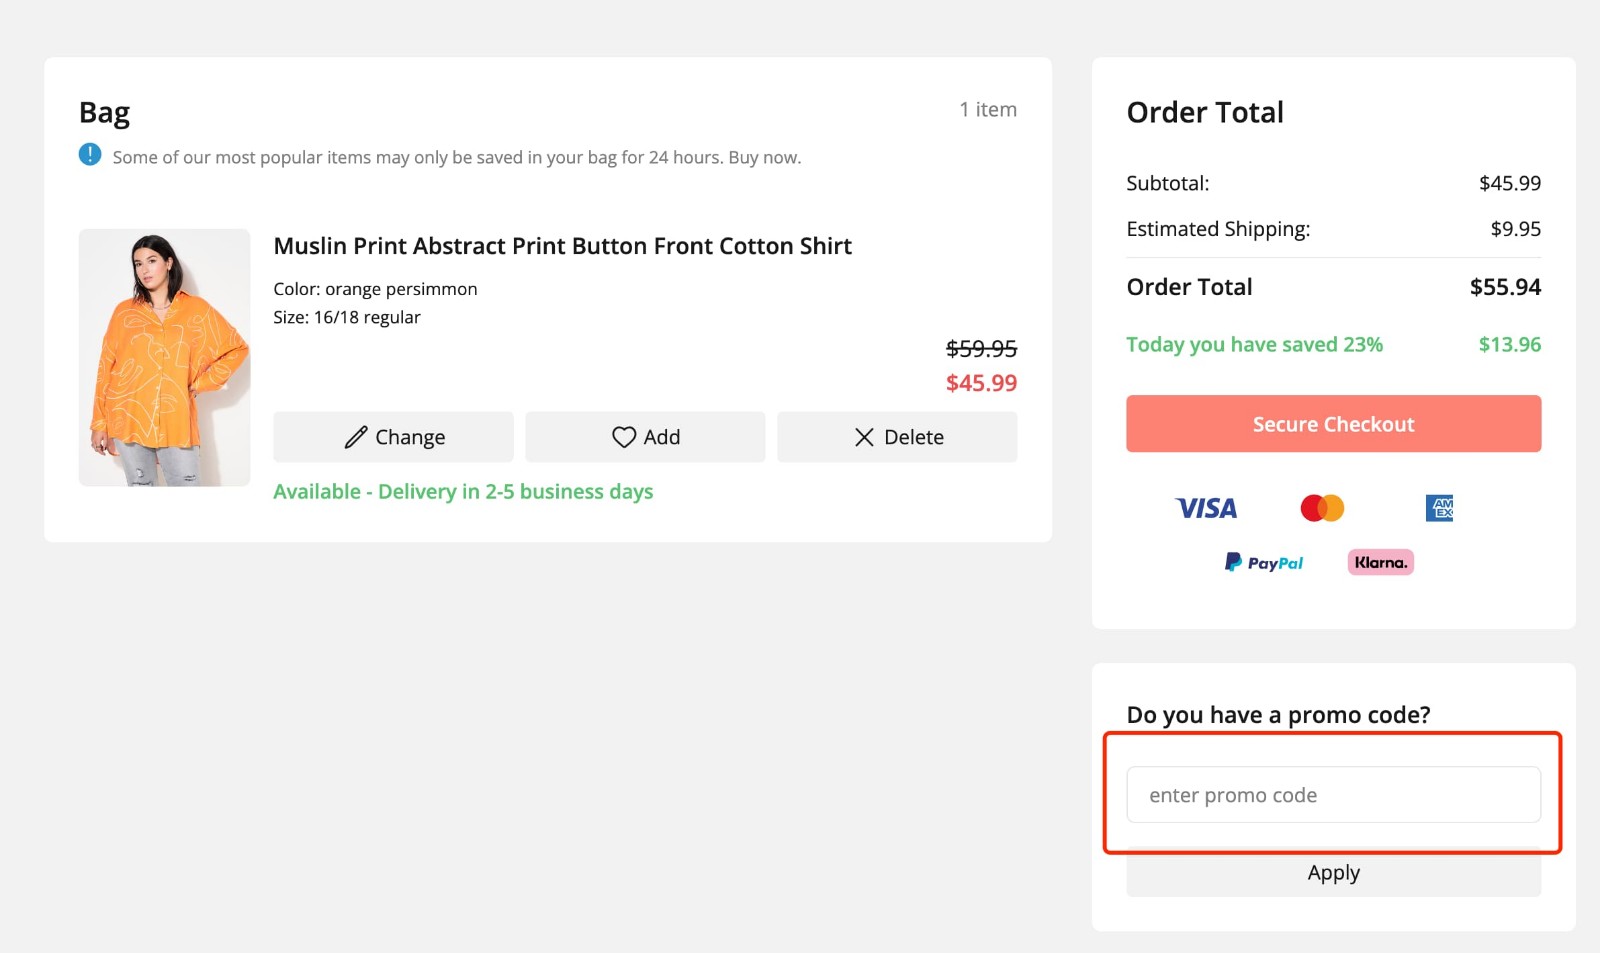1600x953 pixels.
Task: Select the Mastercard payment icon
Action: coord(1319,508)
